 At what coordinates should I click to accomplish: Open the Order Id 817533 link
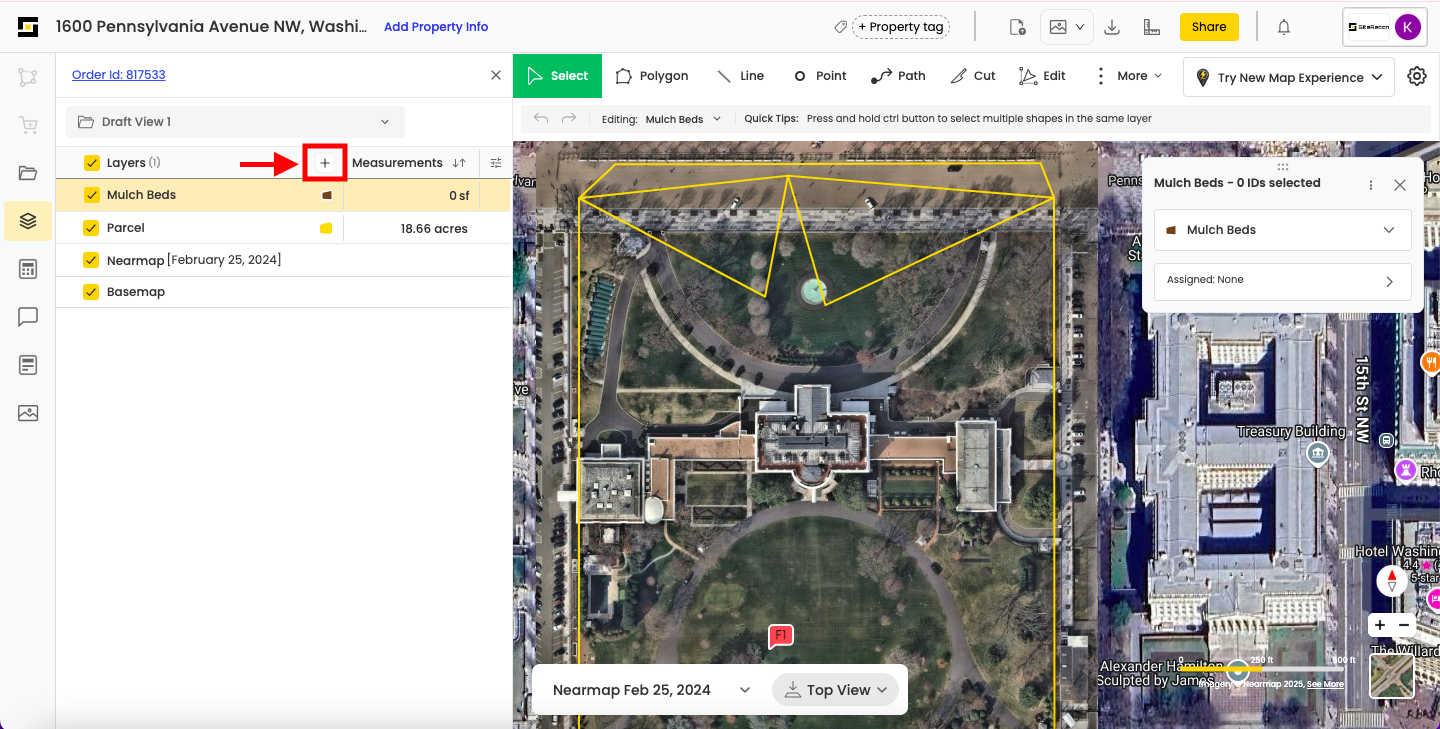118,75
